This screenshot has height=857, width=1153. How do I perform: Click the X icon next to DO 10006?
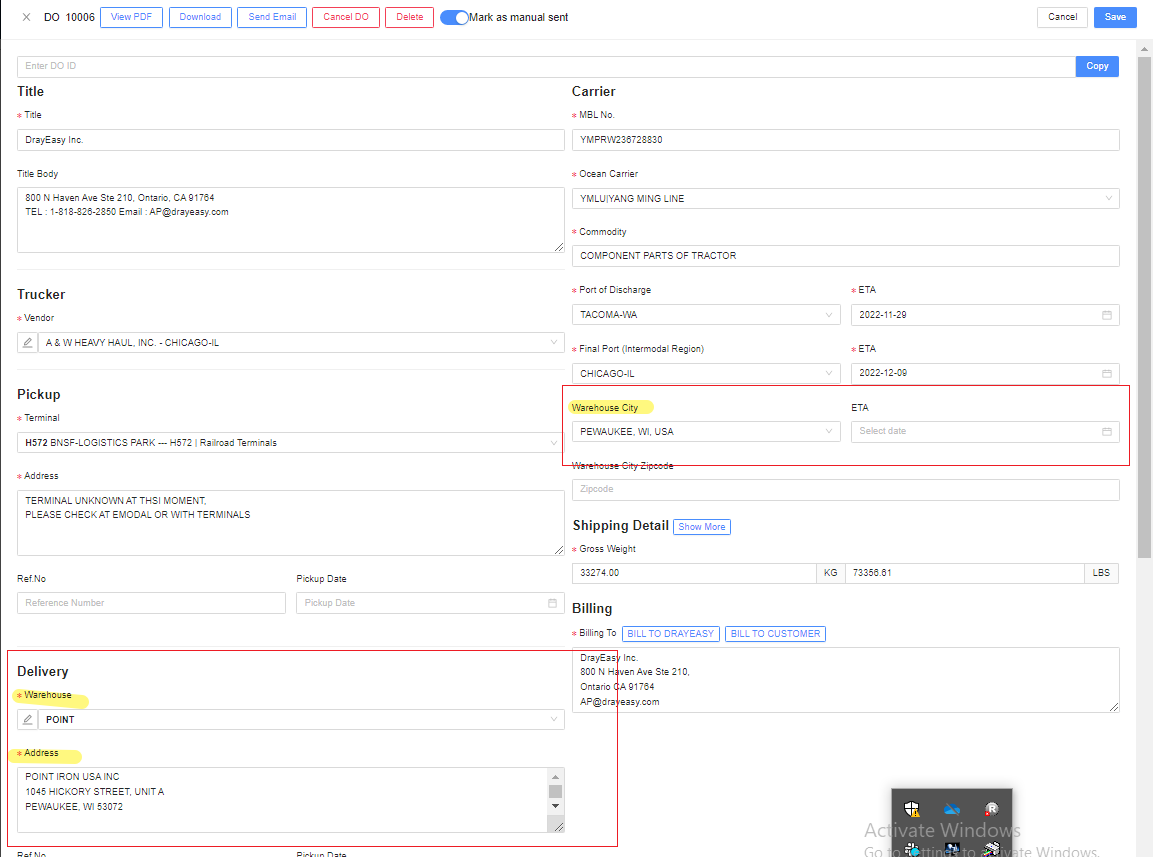[x=27, y=17]
